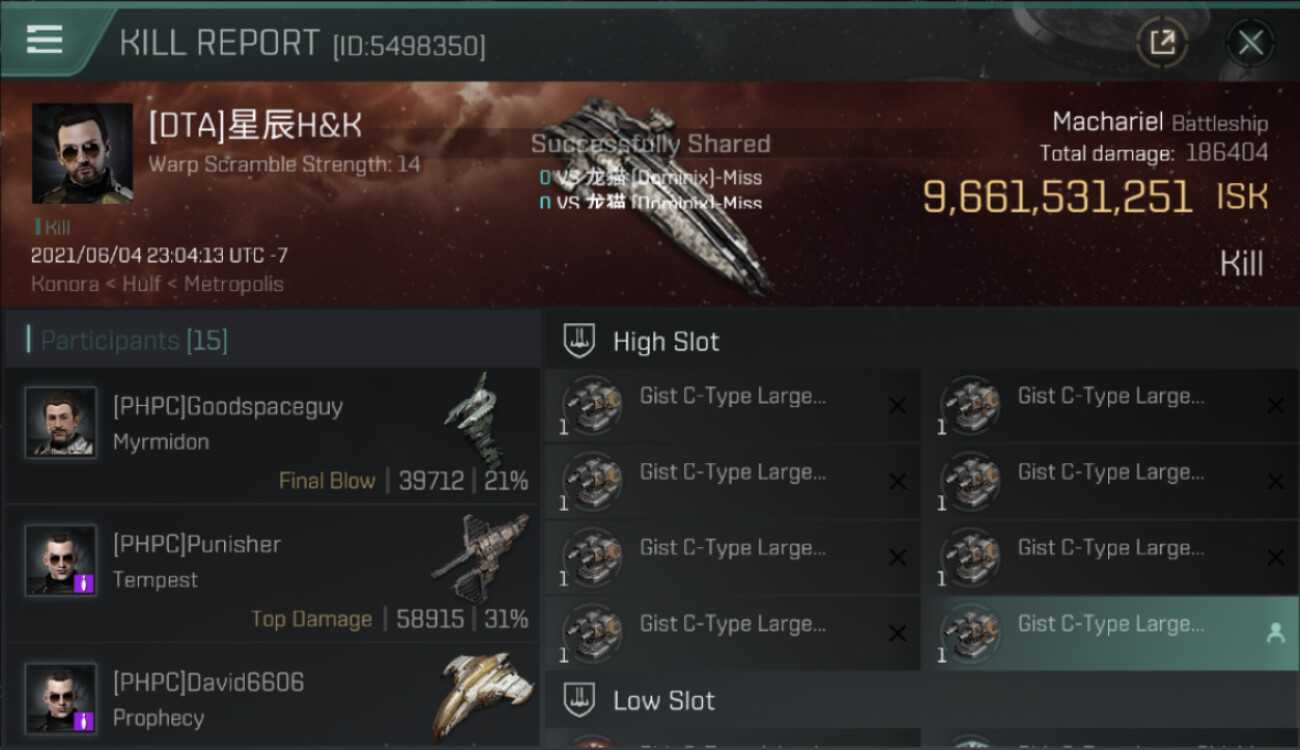This screenshot has height=750, width=1300.
Task: Click the Konora system location link
Action: (x=64, y=284)
